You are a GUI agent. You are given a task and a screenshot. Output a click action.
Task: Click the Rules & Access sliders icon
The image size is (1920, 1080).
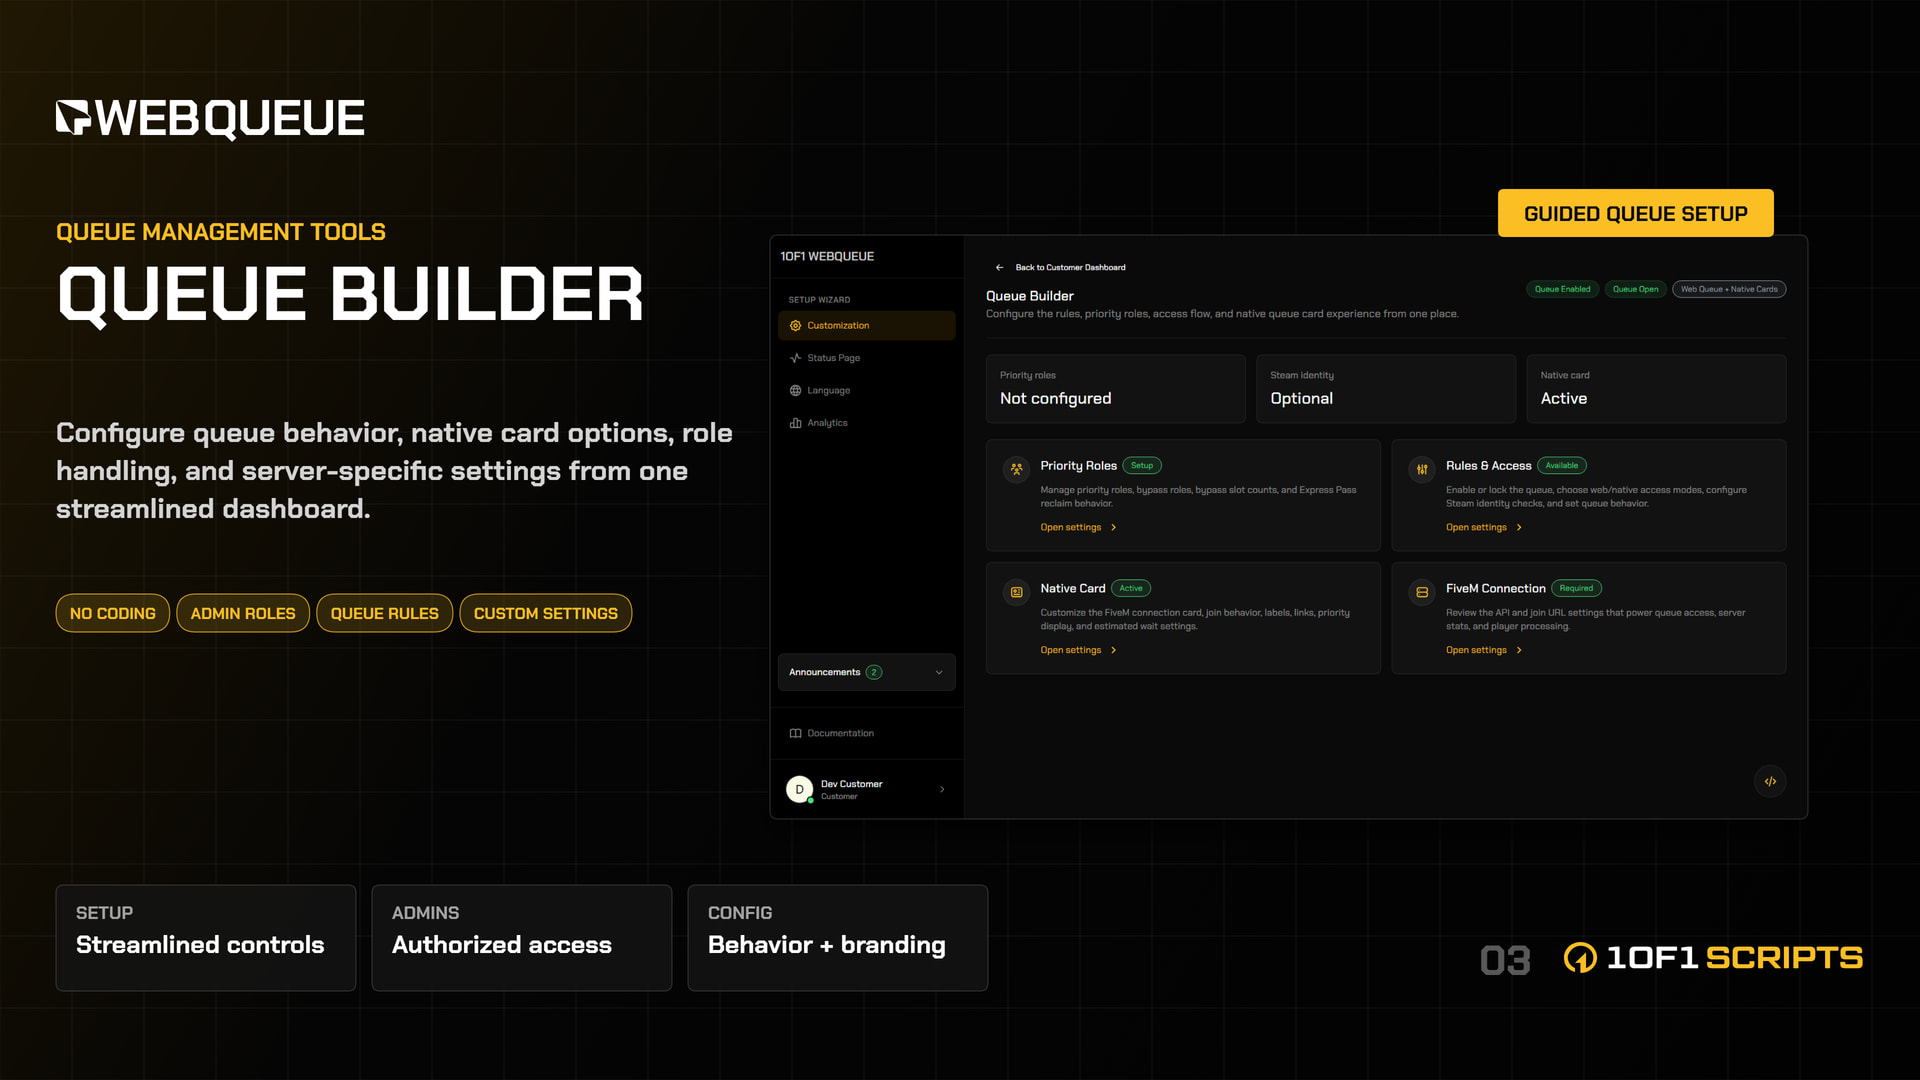click(x=1422, y=469)
